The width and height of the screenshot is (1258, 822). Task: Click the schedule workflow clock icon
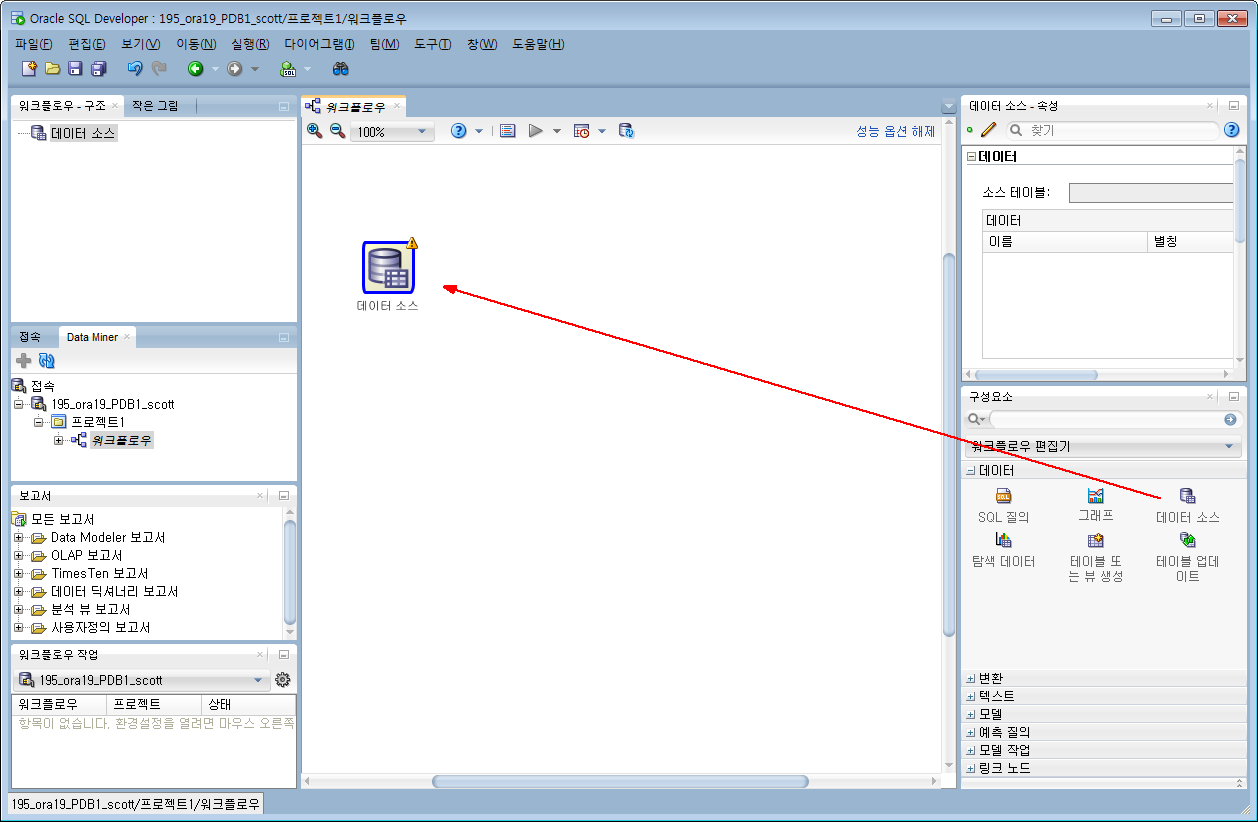582,131
